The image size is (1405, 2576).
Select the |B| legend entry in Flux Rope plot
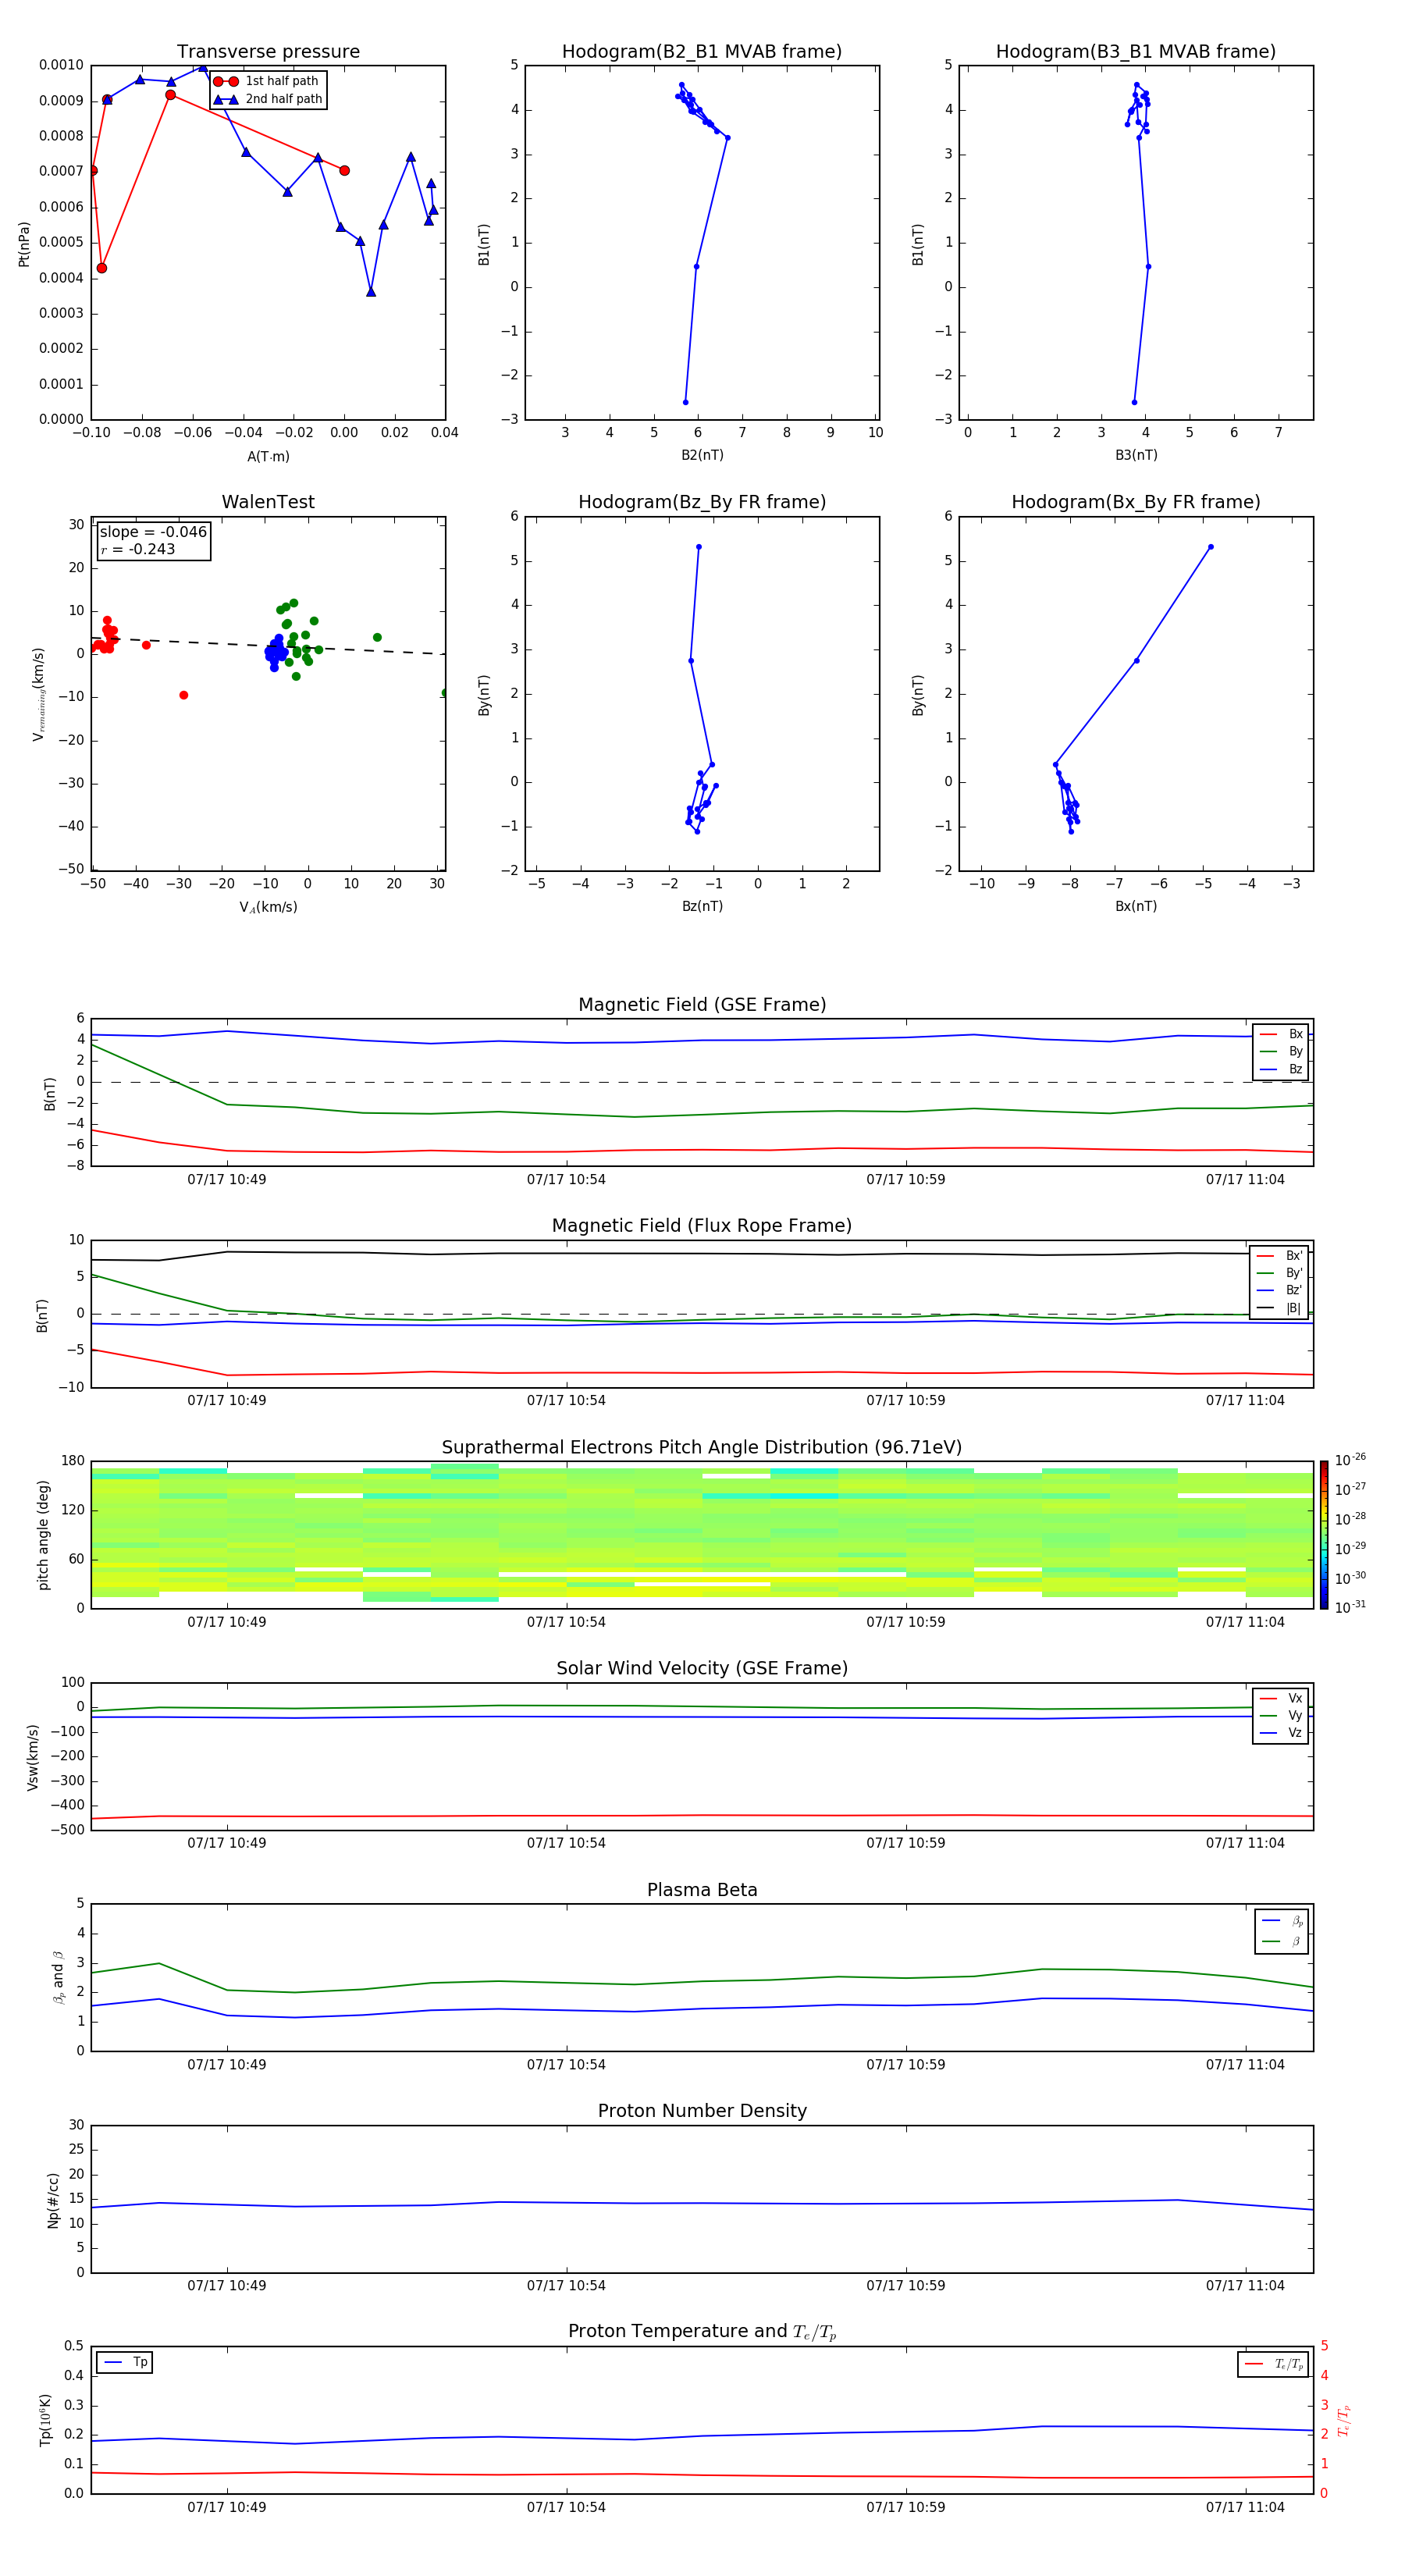1280,1308
